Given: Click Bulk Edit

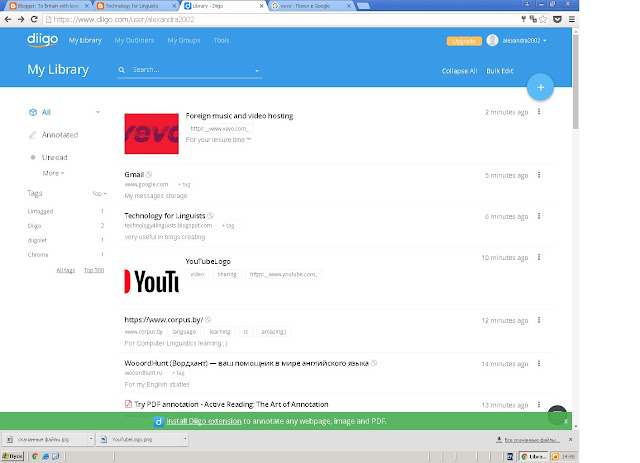Looking at the screenshot, I should tap(500, 71).
